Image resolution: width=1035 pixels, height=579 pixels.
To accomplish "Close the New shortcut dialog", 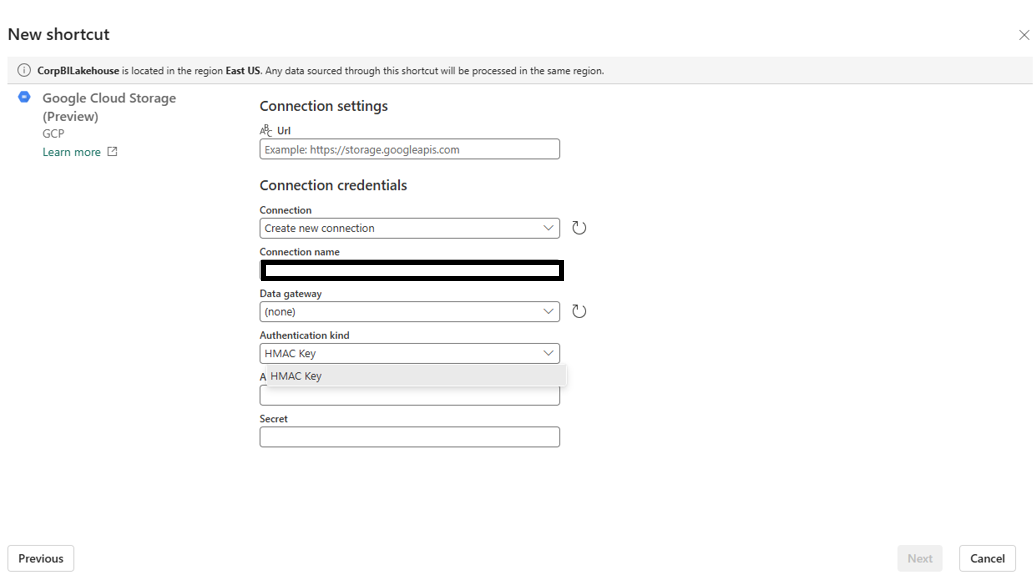I will pos(1023,35).
